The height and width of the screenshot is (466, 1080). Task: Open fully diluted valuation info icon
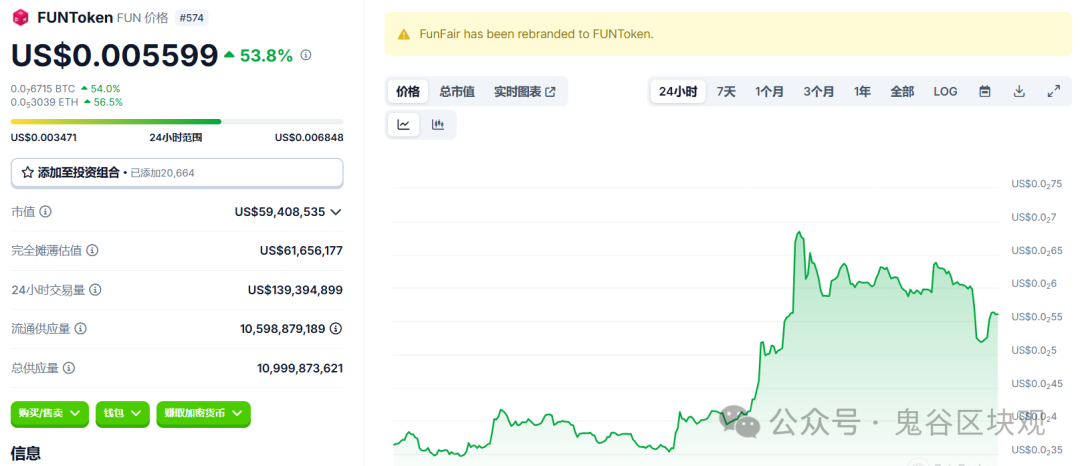point(92,251)
